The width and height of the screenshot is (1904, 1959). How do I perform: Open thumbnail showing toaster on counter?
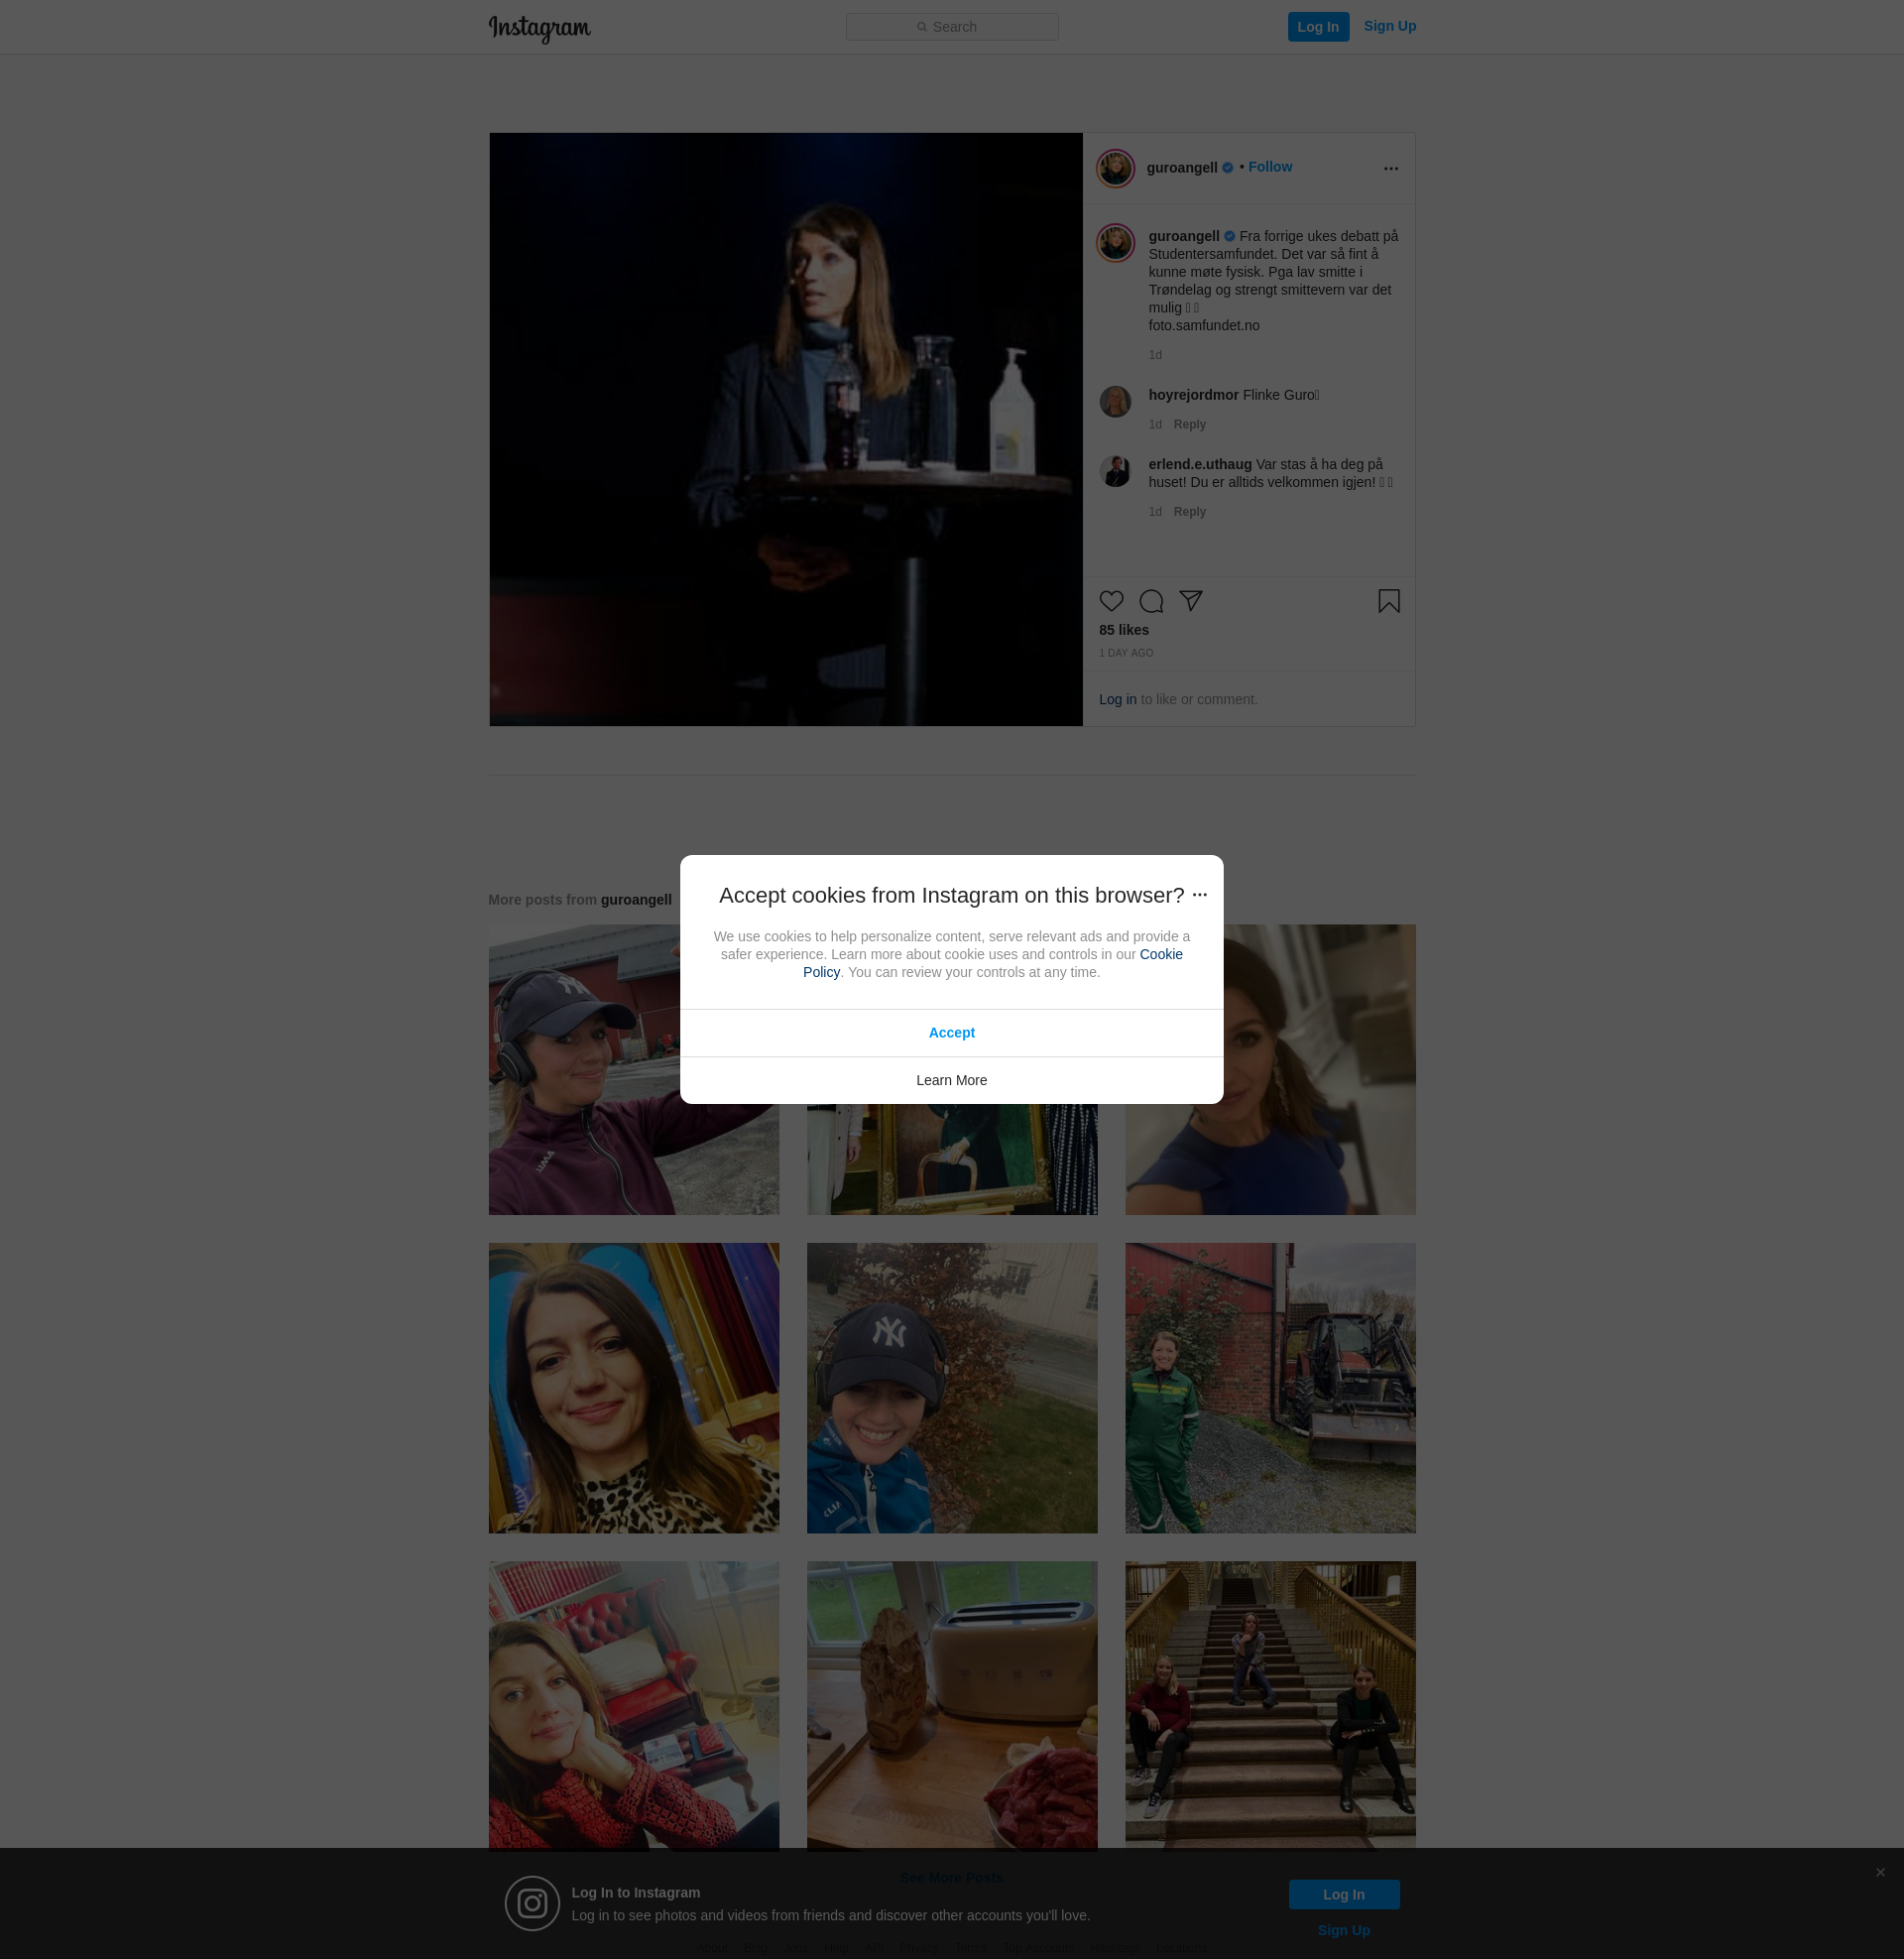951,1706
